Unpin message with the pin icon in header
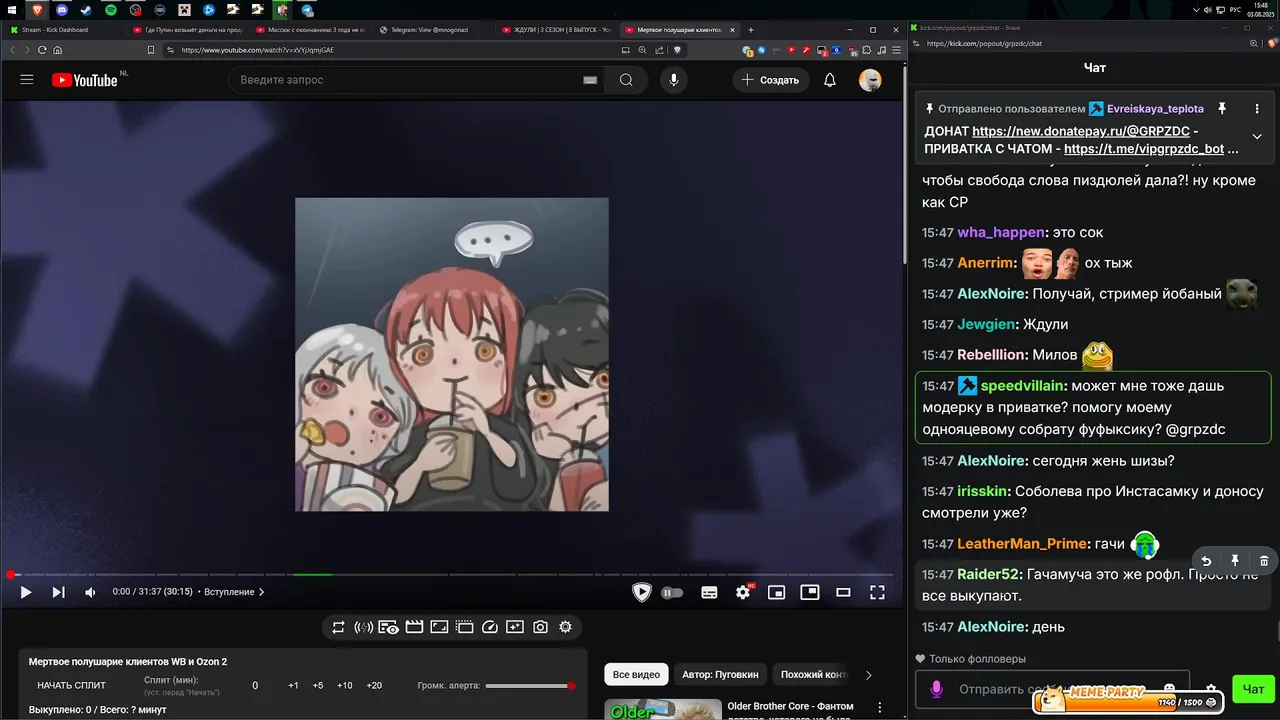1280x720 pixels. pos(1222,108)
